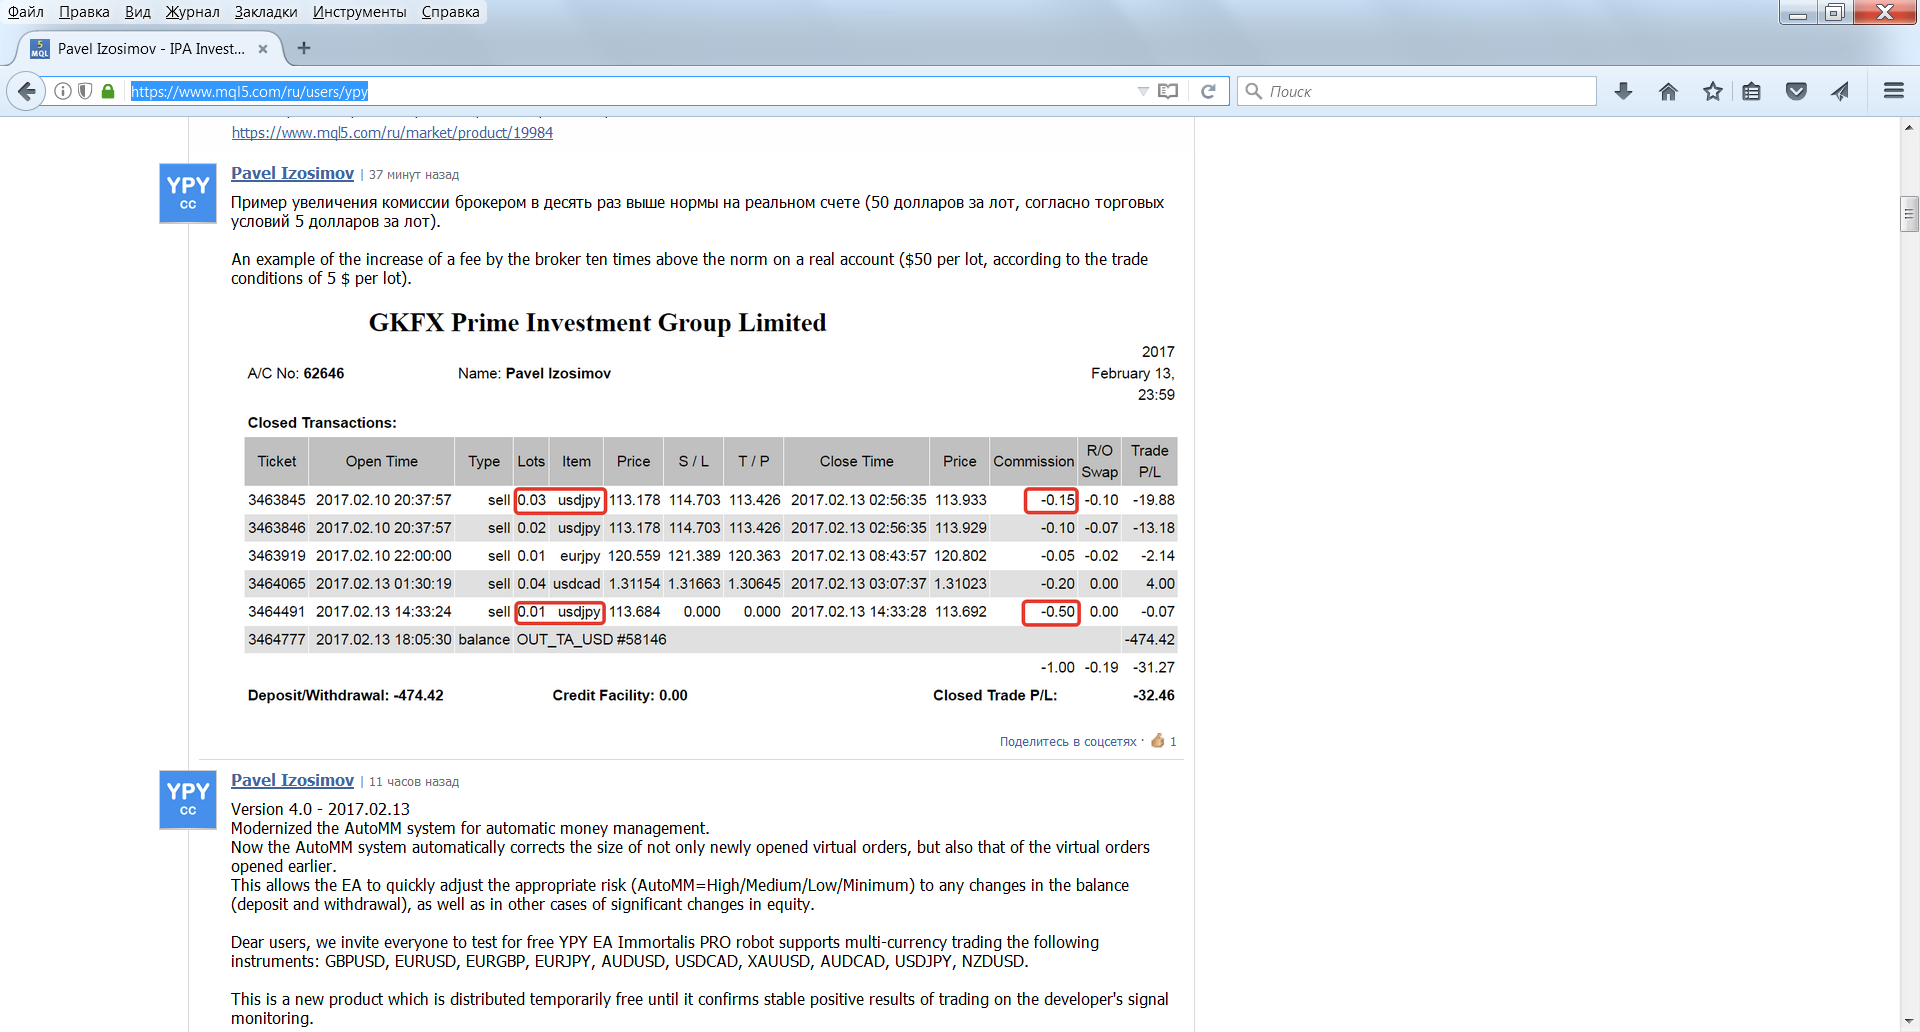Image resolution: width=1920 pixels, height=1032 pixels.
Task: Open Pavel Izosimov link in 37 minutes post
Action: click(x=292, y=173)
